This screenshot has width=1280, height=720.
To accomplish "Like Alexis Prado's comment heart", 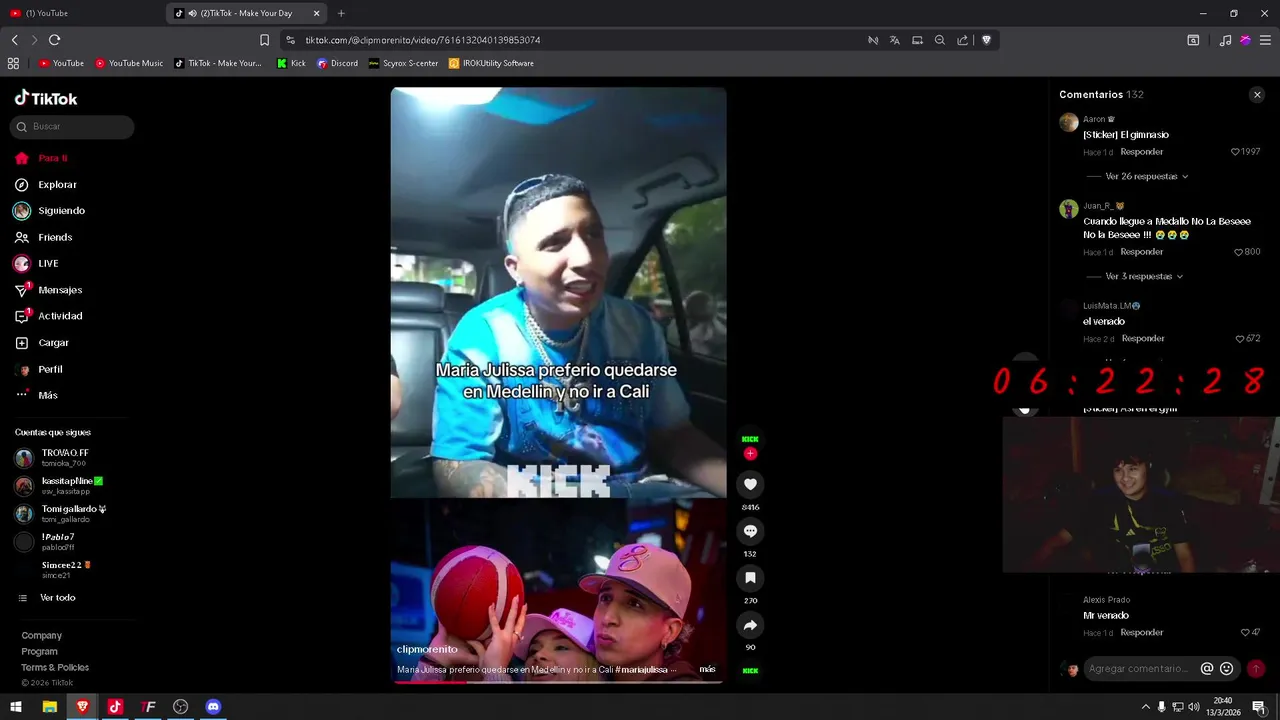I will click(x=1245, y=633).
